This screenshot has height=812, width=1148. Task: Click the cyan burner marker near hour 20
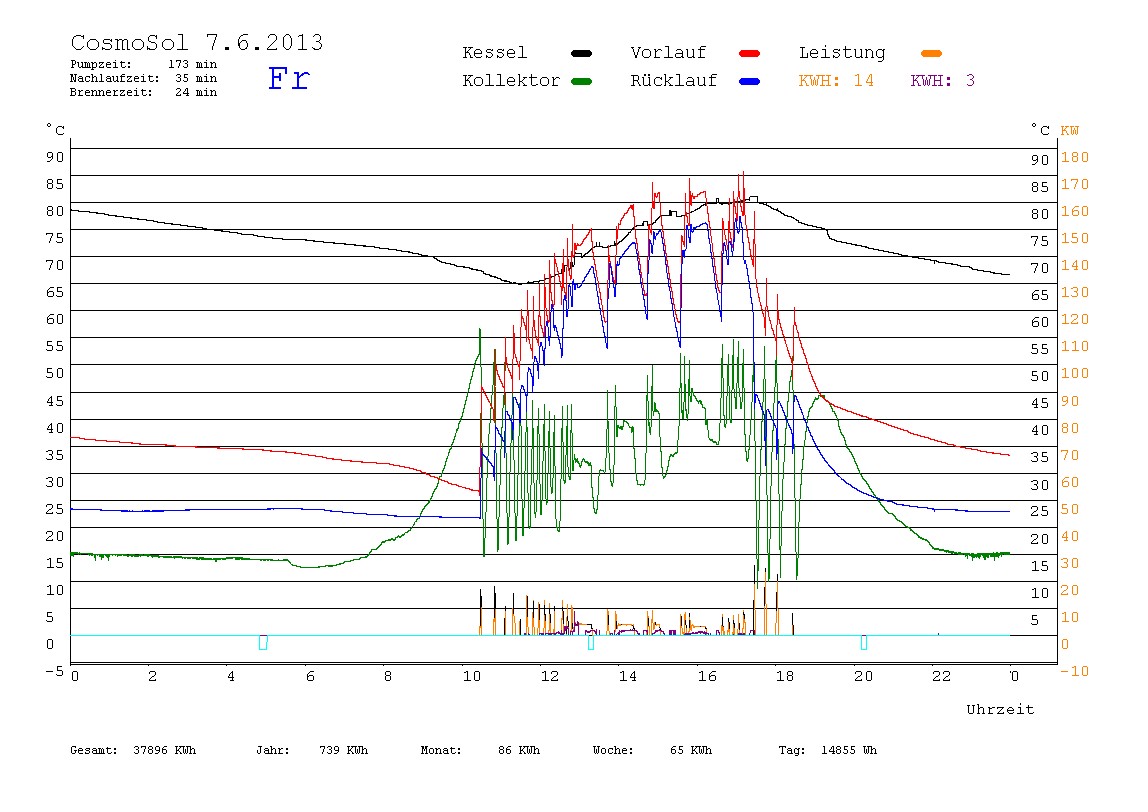(864, 642)
